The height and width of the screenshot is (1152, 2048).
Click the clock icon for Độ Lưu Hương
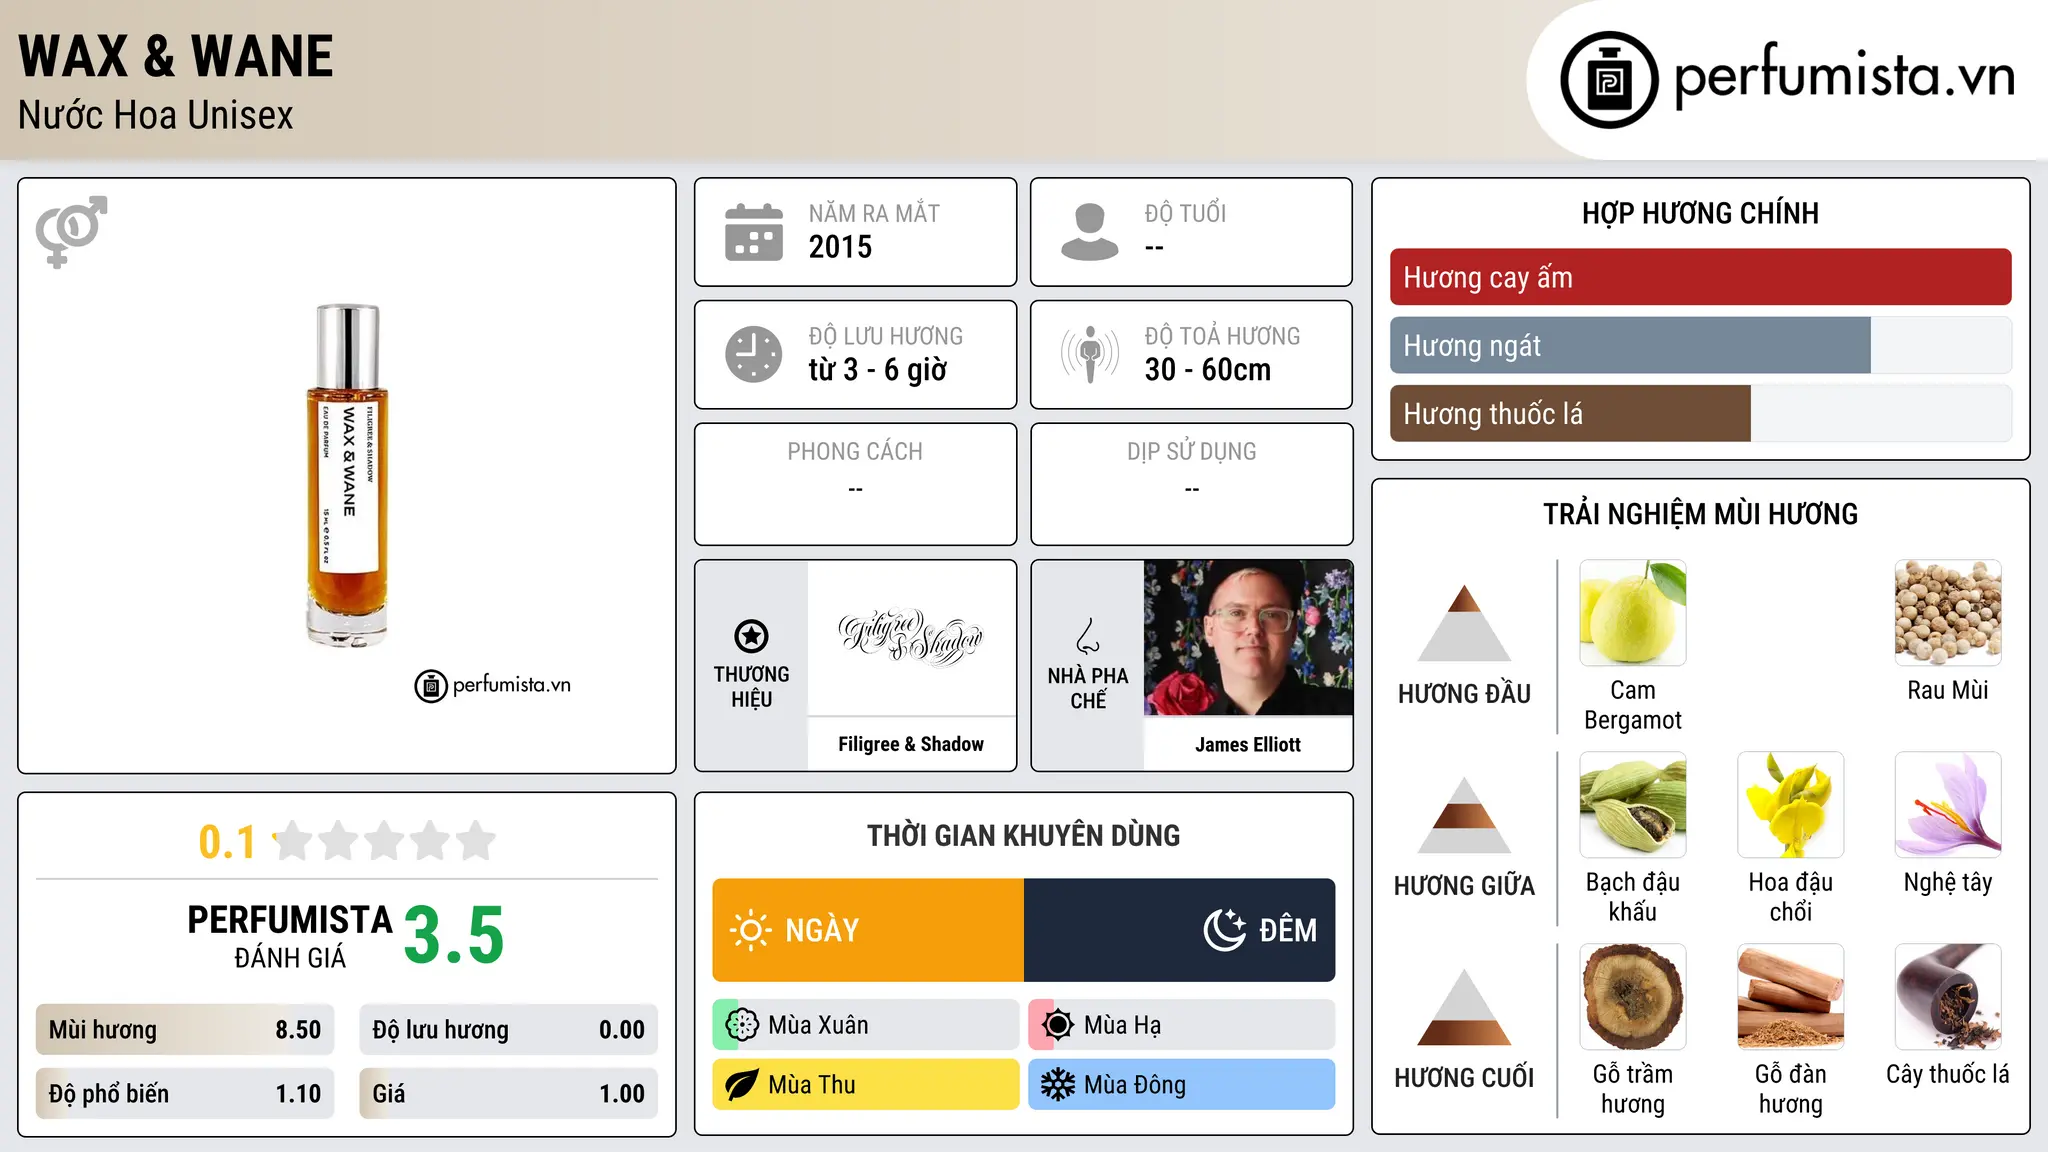click(754, 354)
